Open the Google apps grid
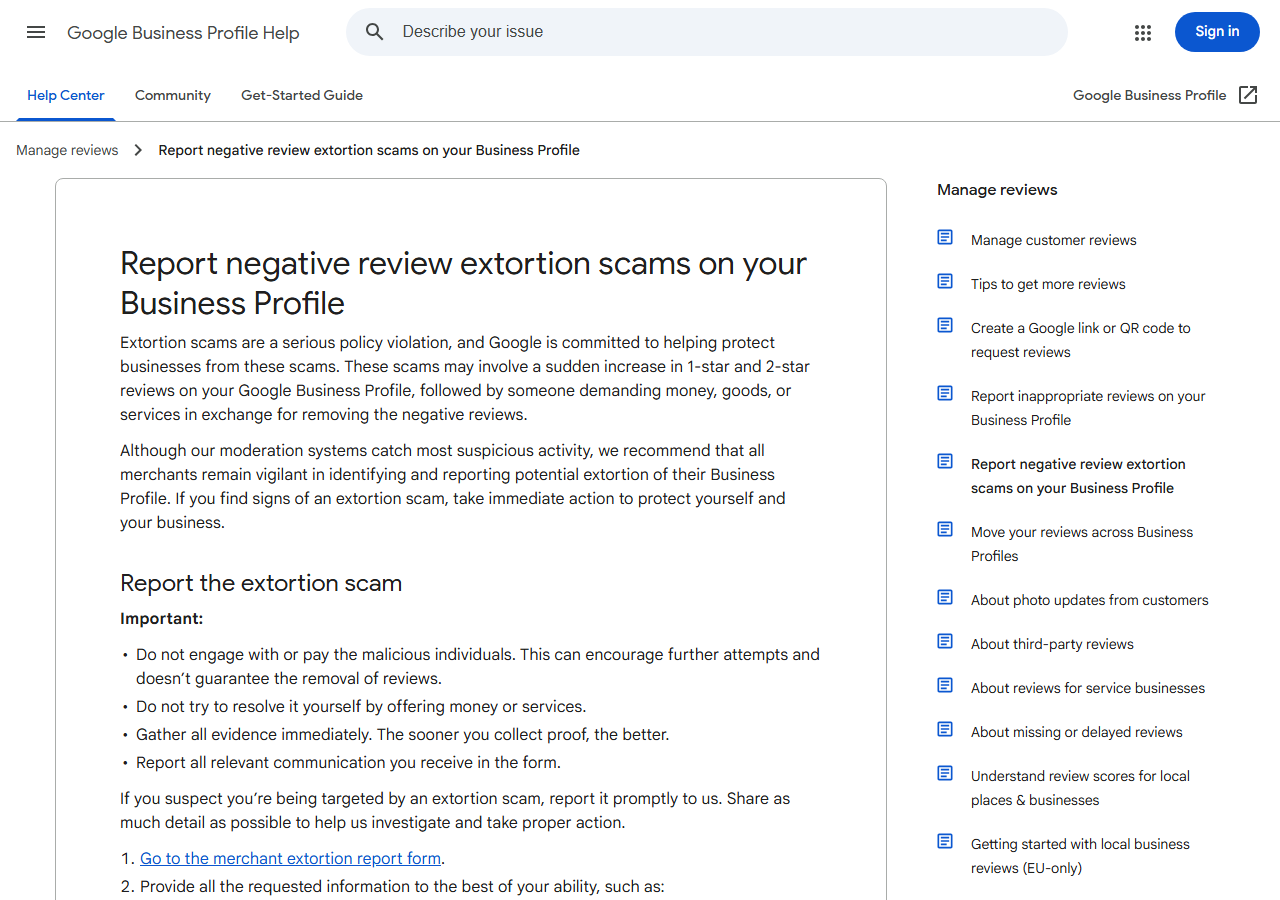The height and width of the screenshot is (900, 1280). (1143, 33)
